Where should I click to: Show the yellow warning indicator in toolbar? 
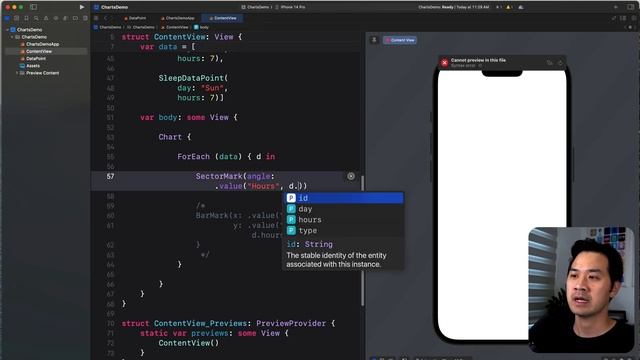point(509,7)
